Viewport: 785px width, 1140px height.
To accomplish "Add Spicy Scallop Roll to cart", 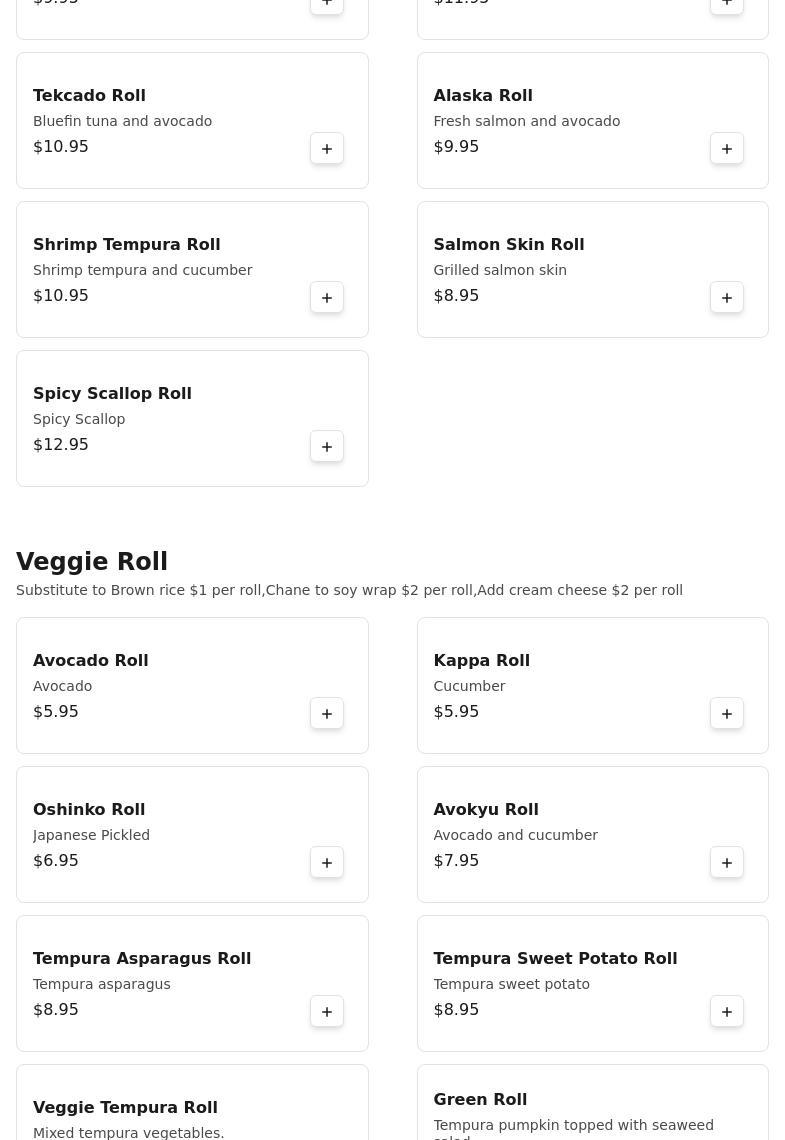I will (x=327, y=447).
